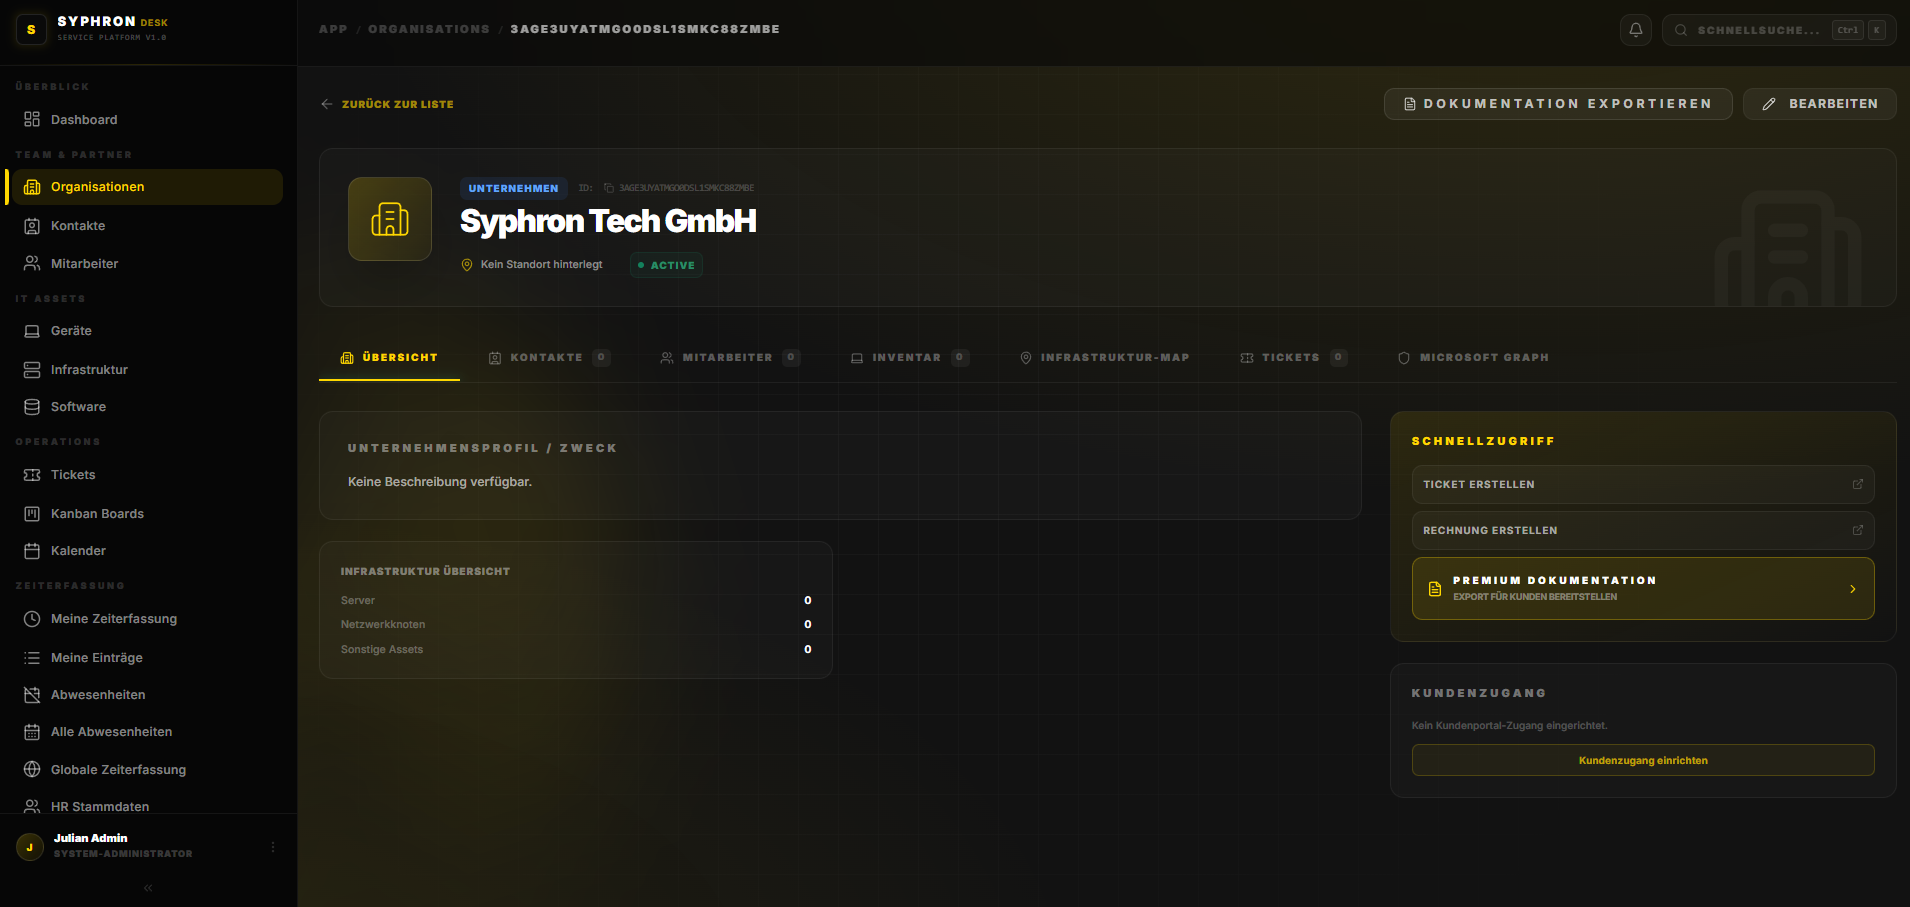
Task: Click the Schnellsuche search field
Action: click(x=1779, y=30)
